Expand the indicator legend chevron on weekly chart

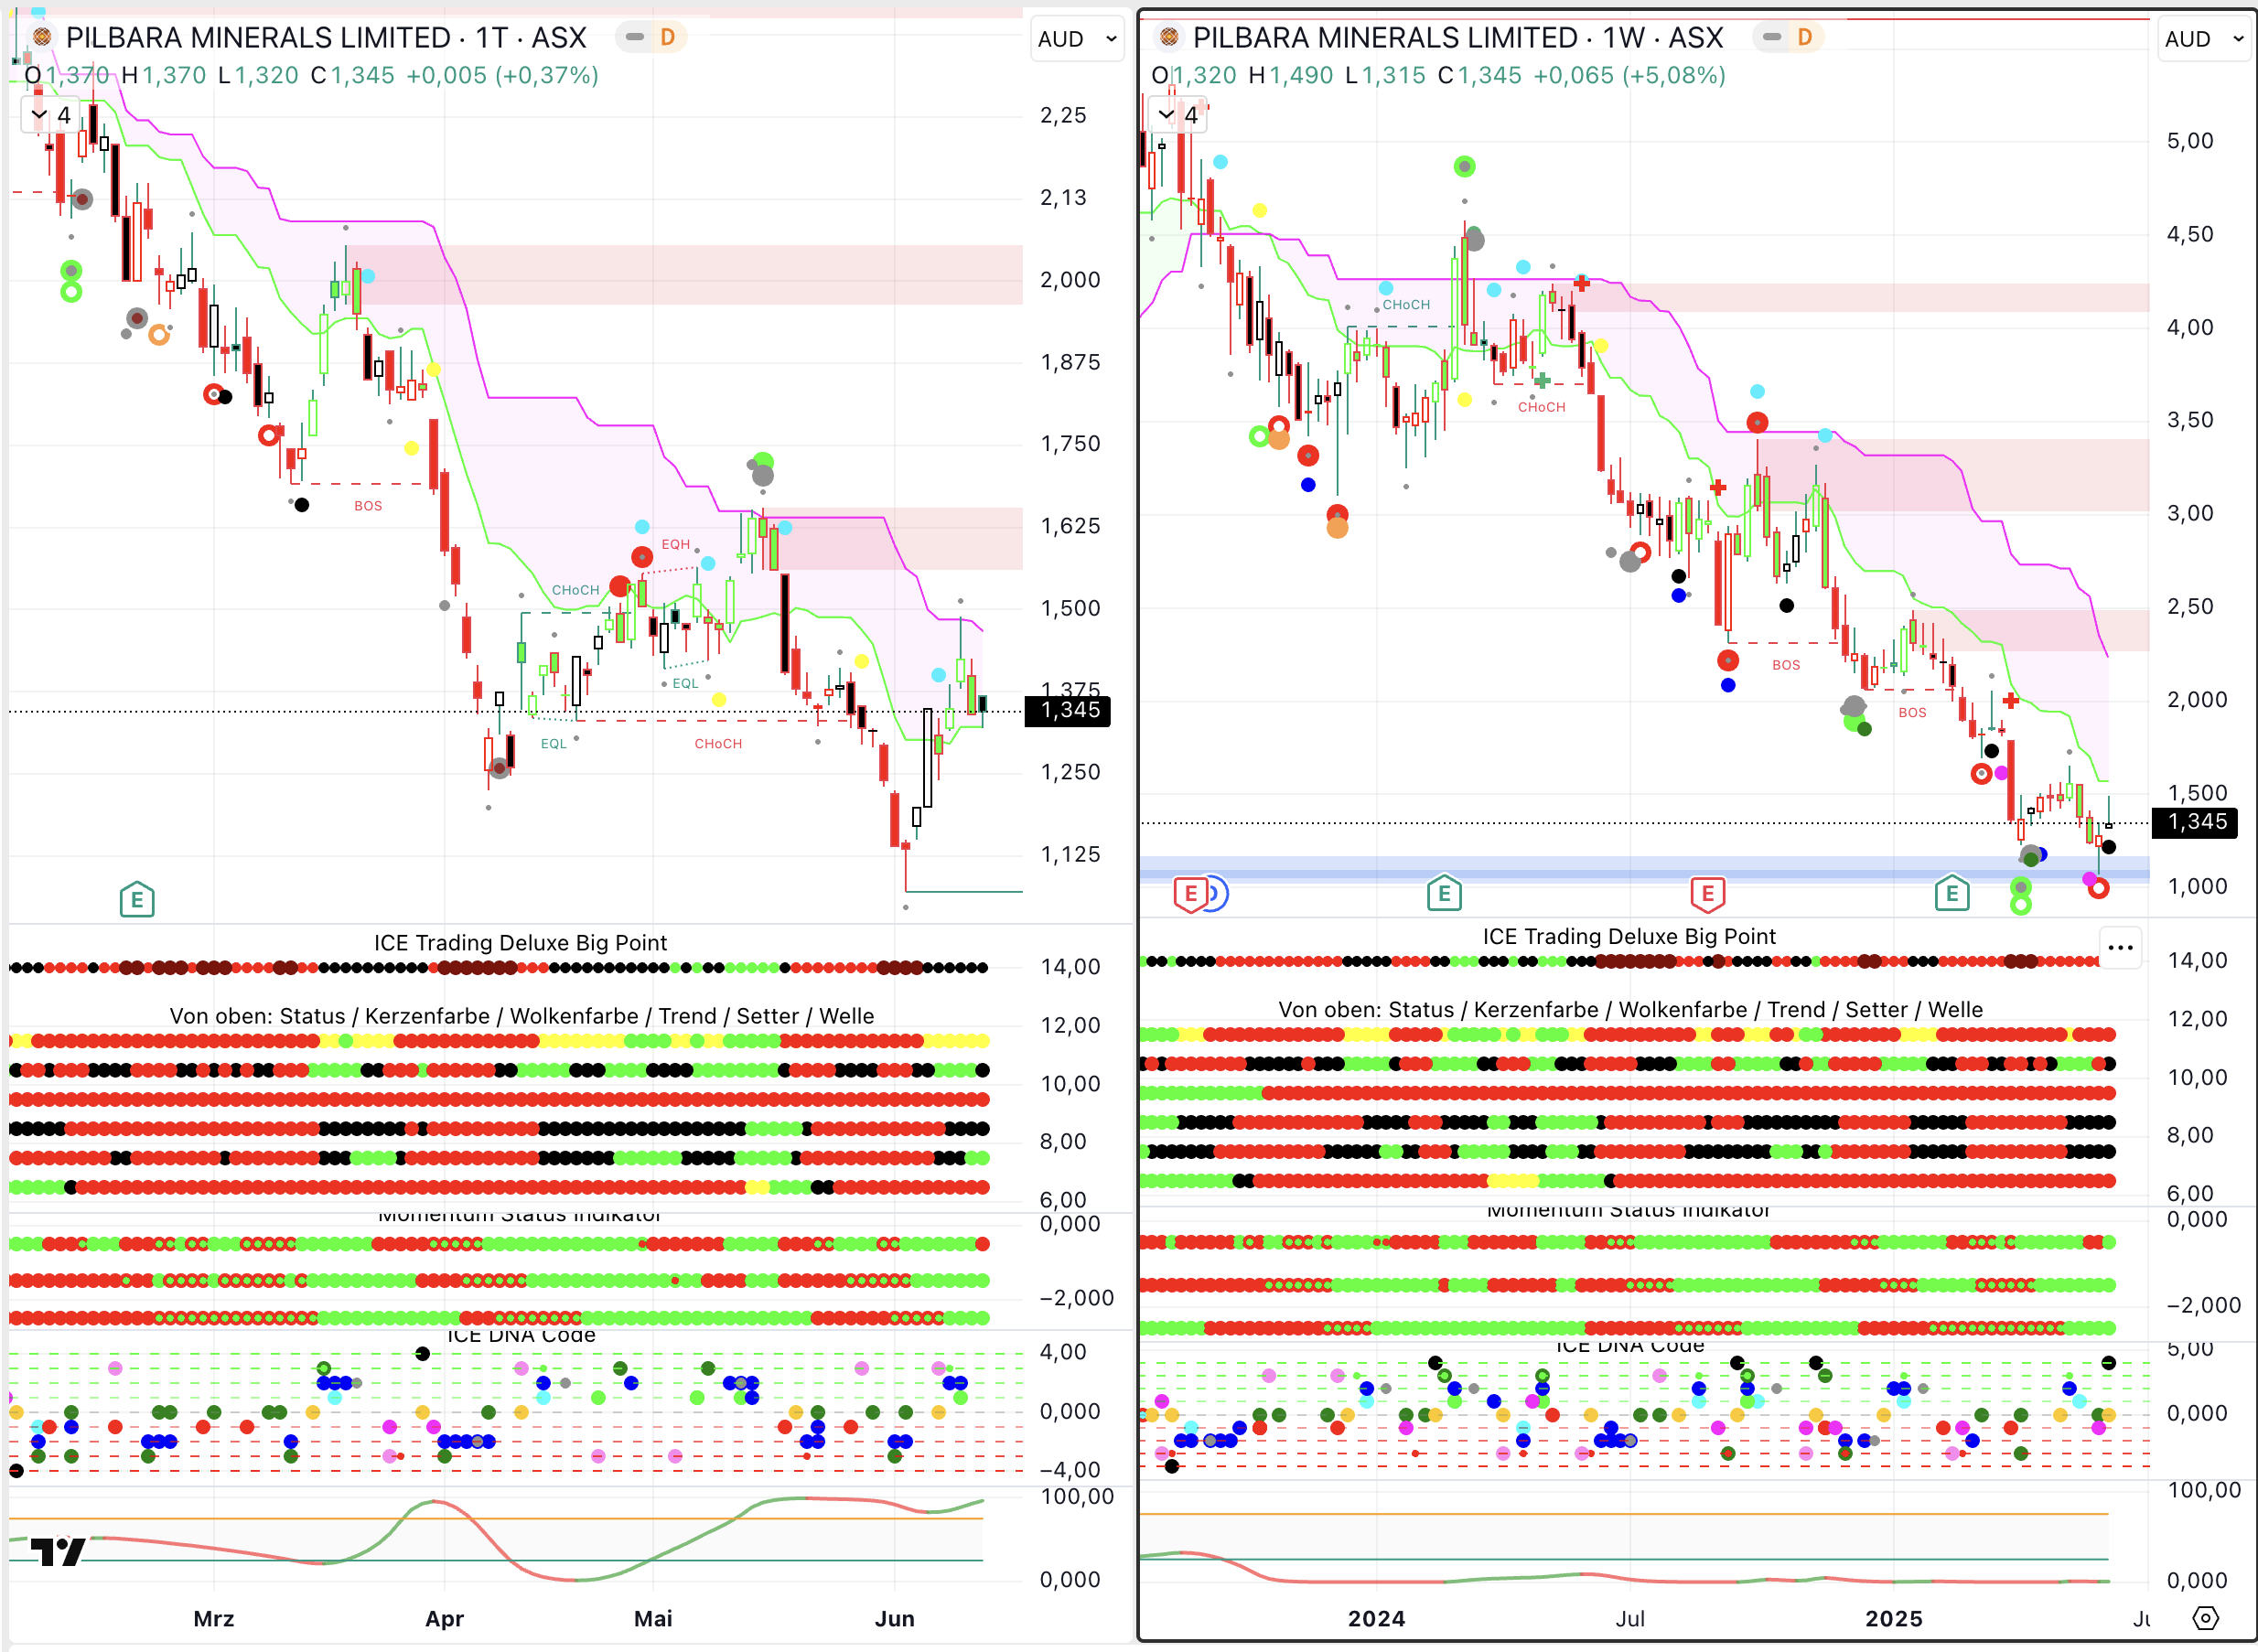[1166, 115]
